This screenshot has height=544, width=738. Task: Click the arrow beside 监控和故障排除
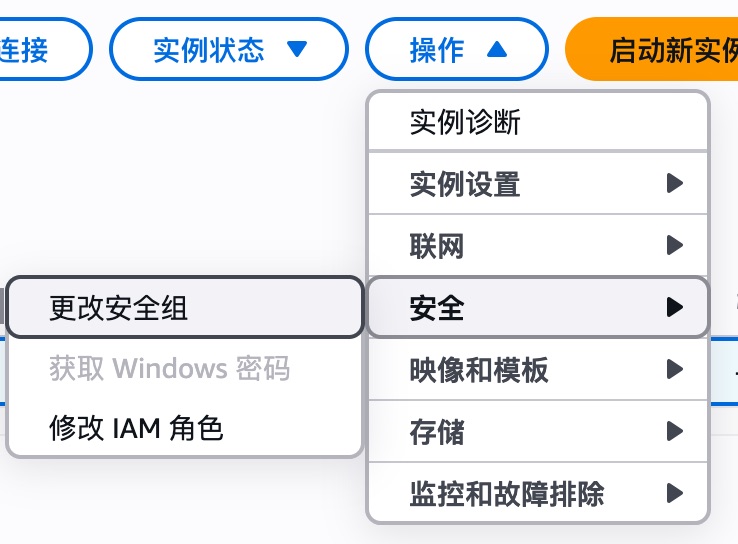674,493
